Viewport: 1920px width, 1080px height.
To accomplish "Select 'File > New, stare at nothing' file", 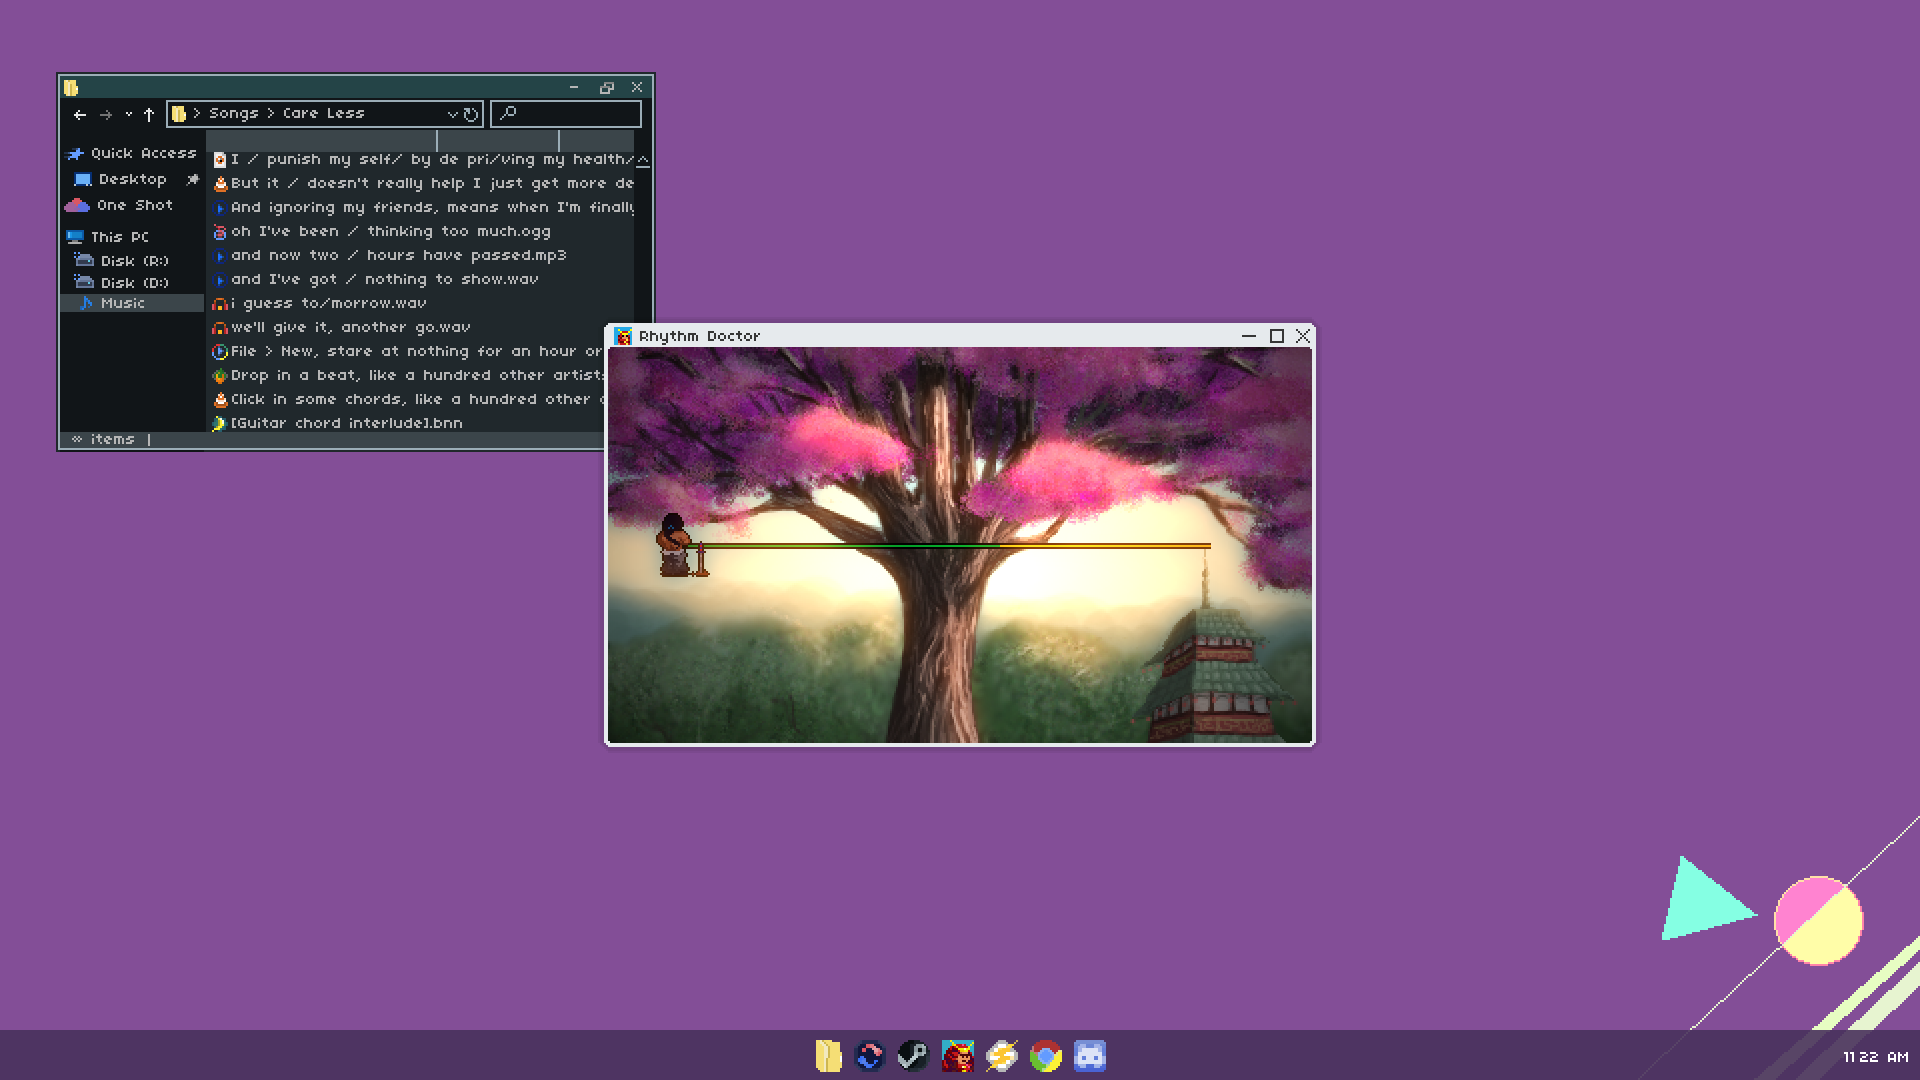I will pos(407,351).
